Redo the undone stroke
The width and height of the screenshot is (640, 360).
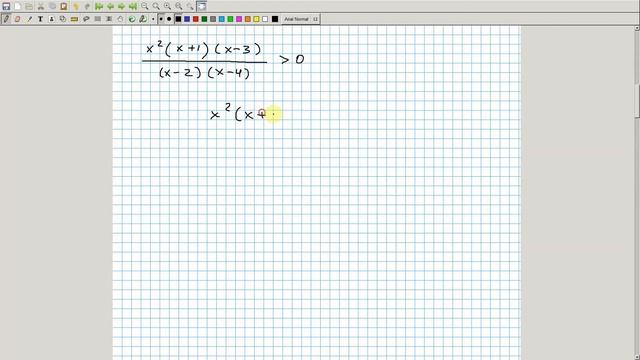click(87, 7)
